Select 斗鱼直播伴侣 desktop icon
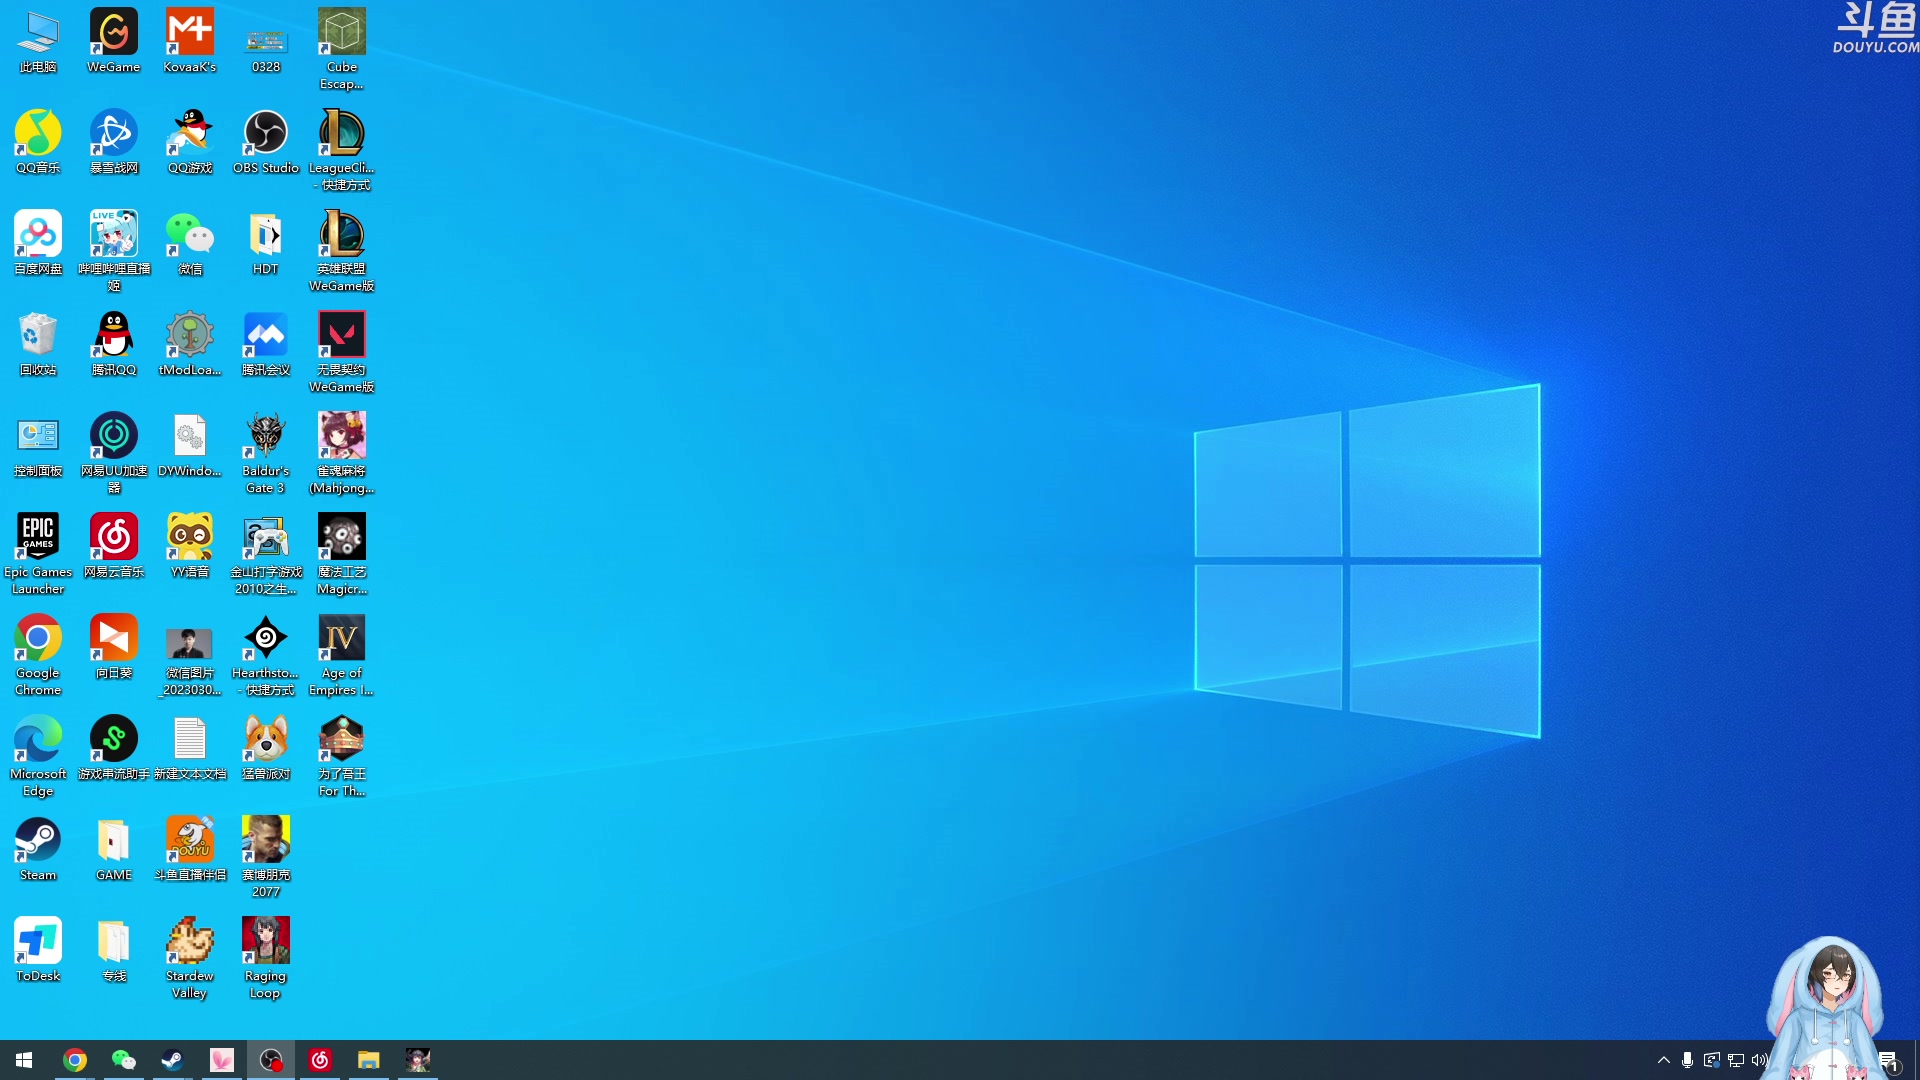This screenshot has width=1920, height=1080. pos(190,849)
